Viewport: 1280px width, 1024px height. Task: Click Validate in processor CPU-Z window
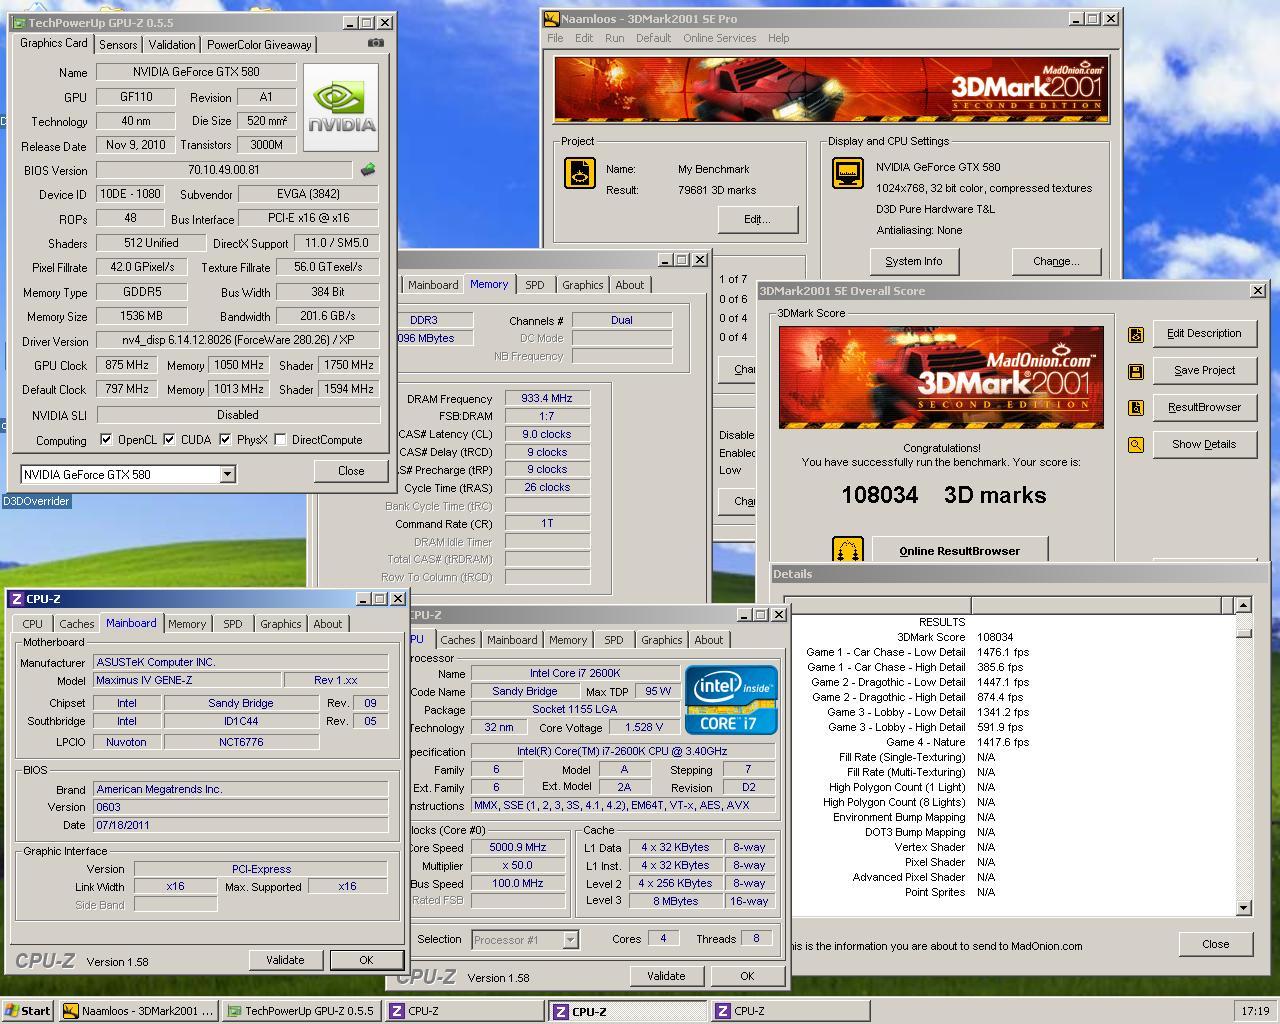coord(666,976)
